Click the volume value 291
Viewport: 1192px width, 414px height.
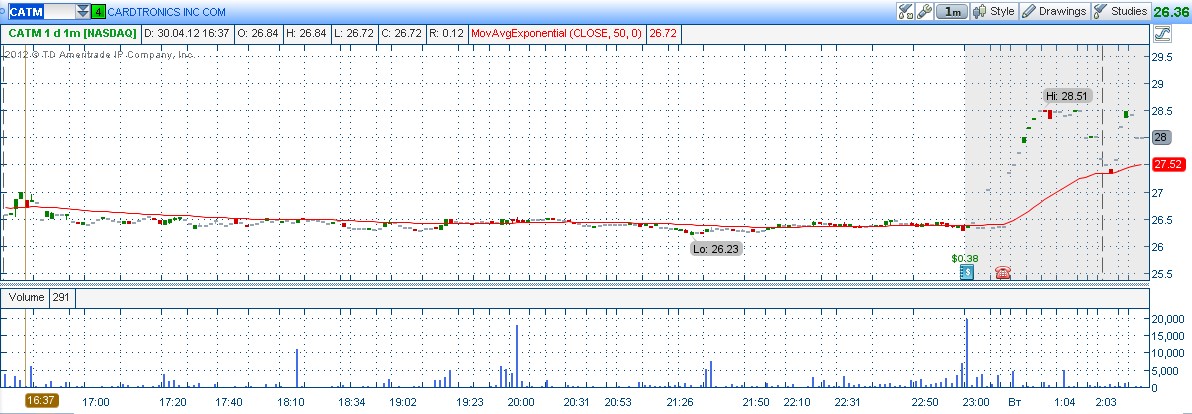point(62,298)
